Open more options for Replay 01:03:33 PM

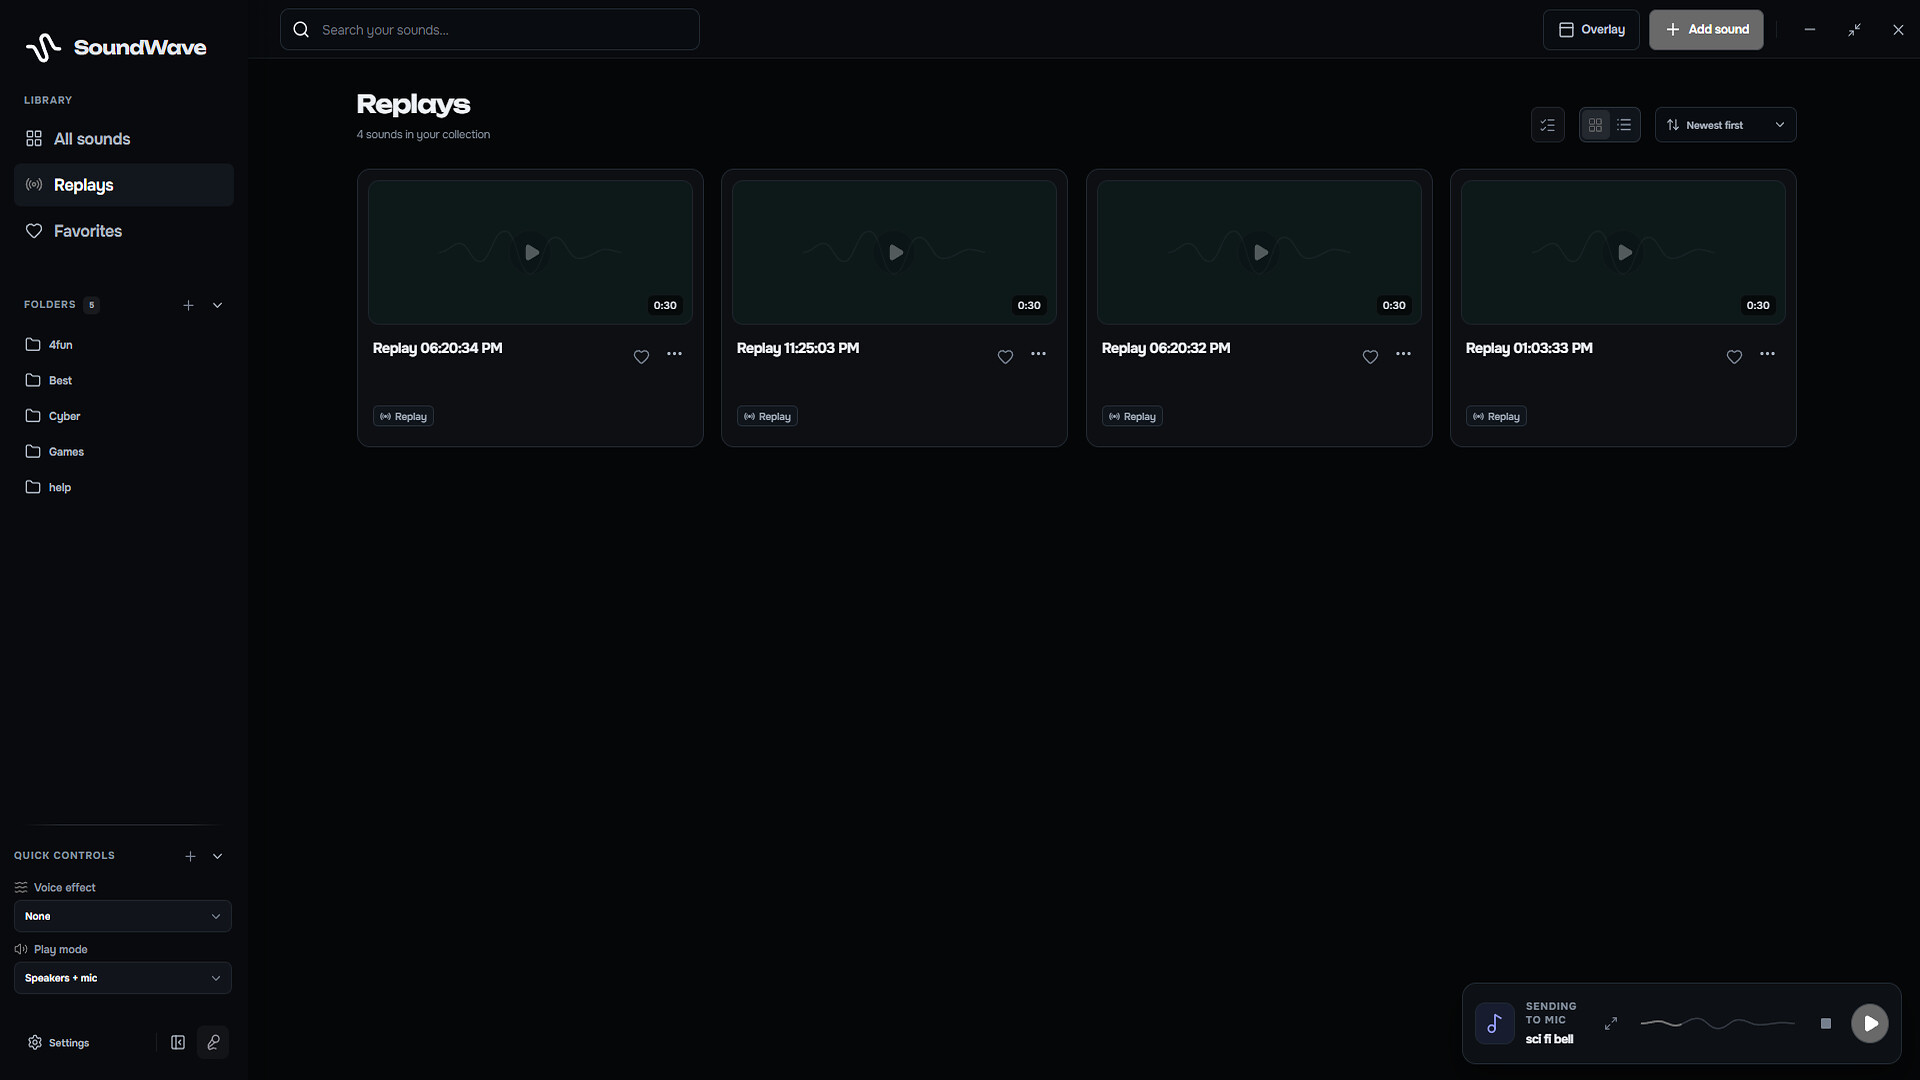tap(1768, 354)
